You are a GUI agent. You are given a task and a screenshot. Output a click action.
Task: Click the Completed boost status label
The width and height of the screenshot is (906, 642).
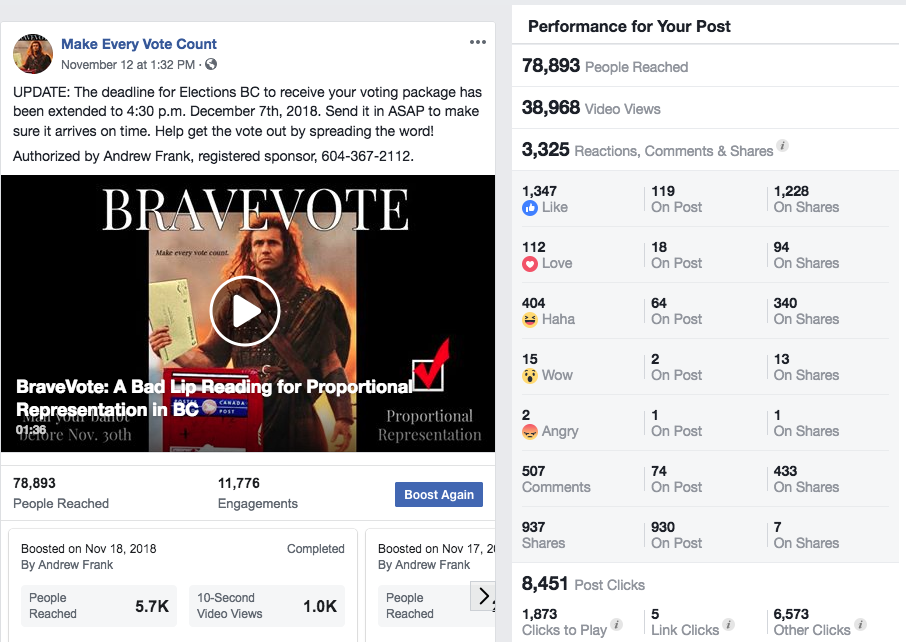click(315, 549)
